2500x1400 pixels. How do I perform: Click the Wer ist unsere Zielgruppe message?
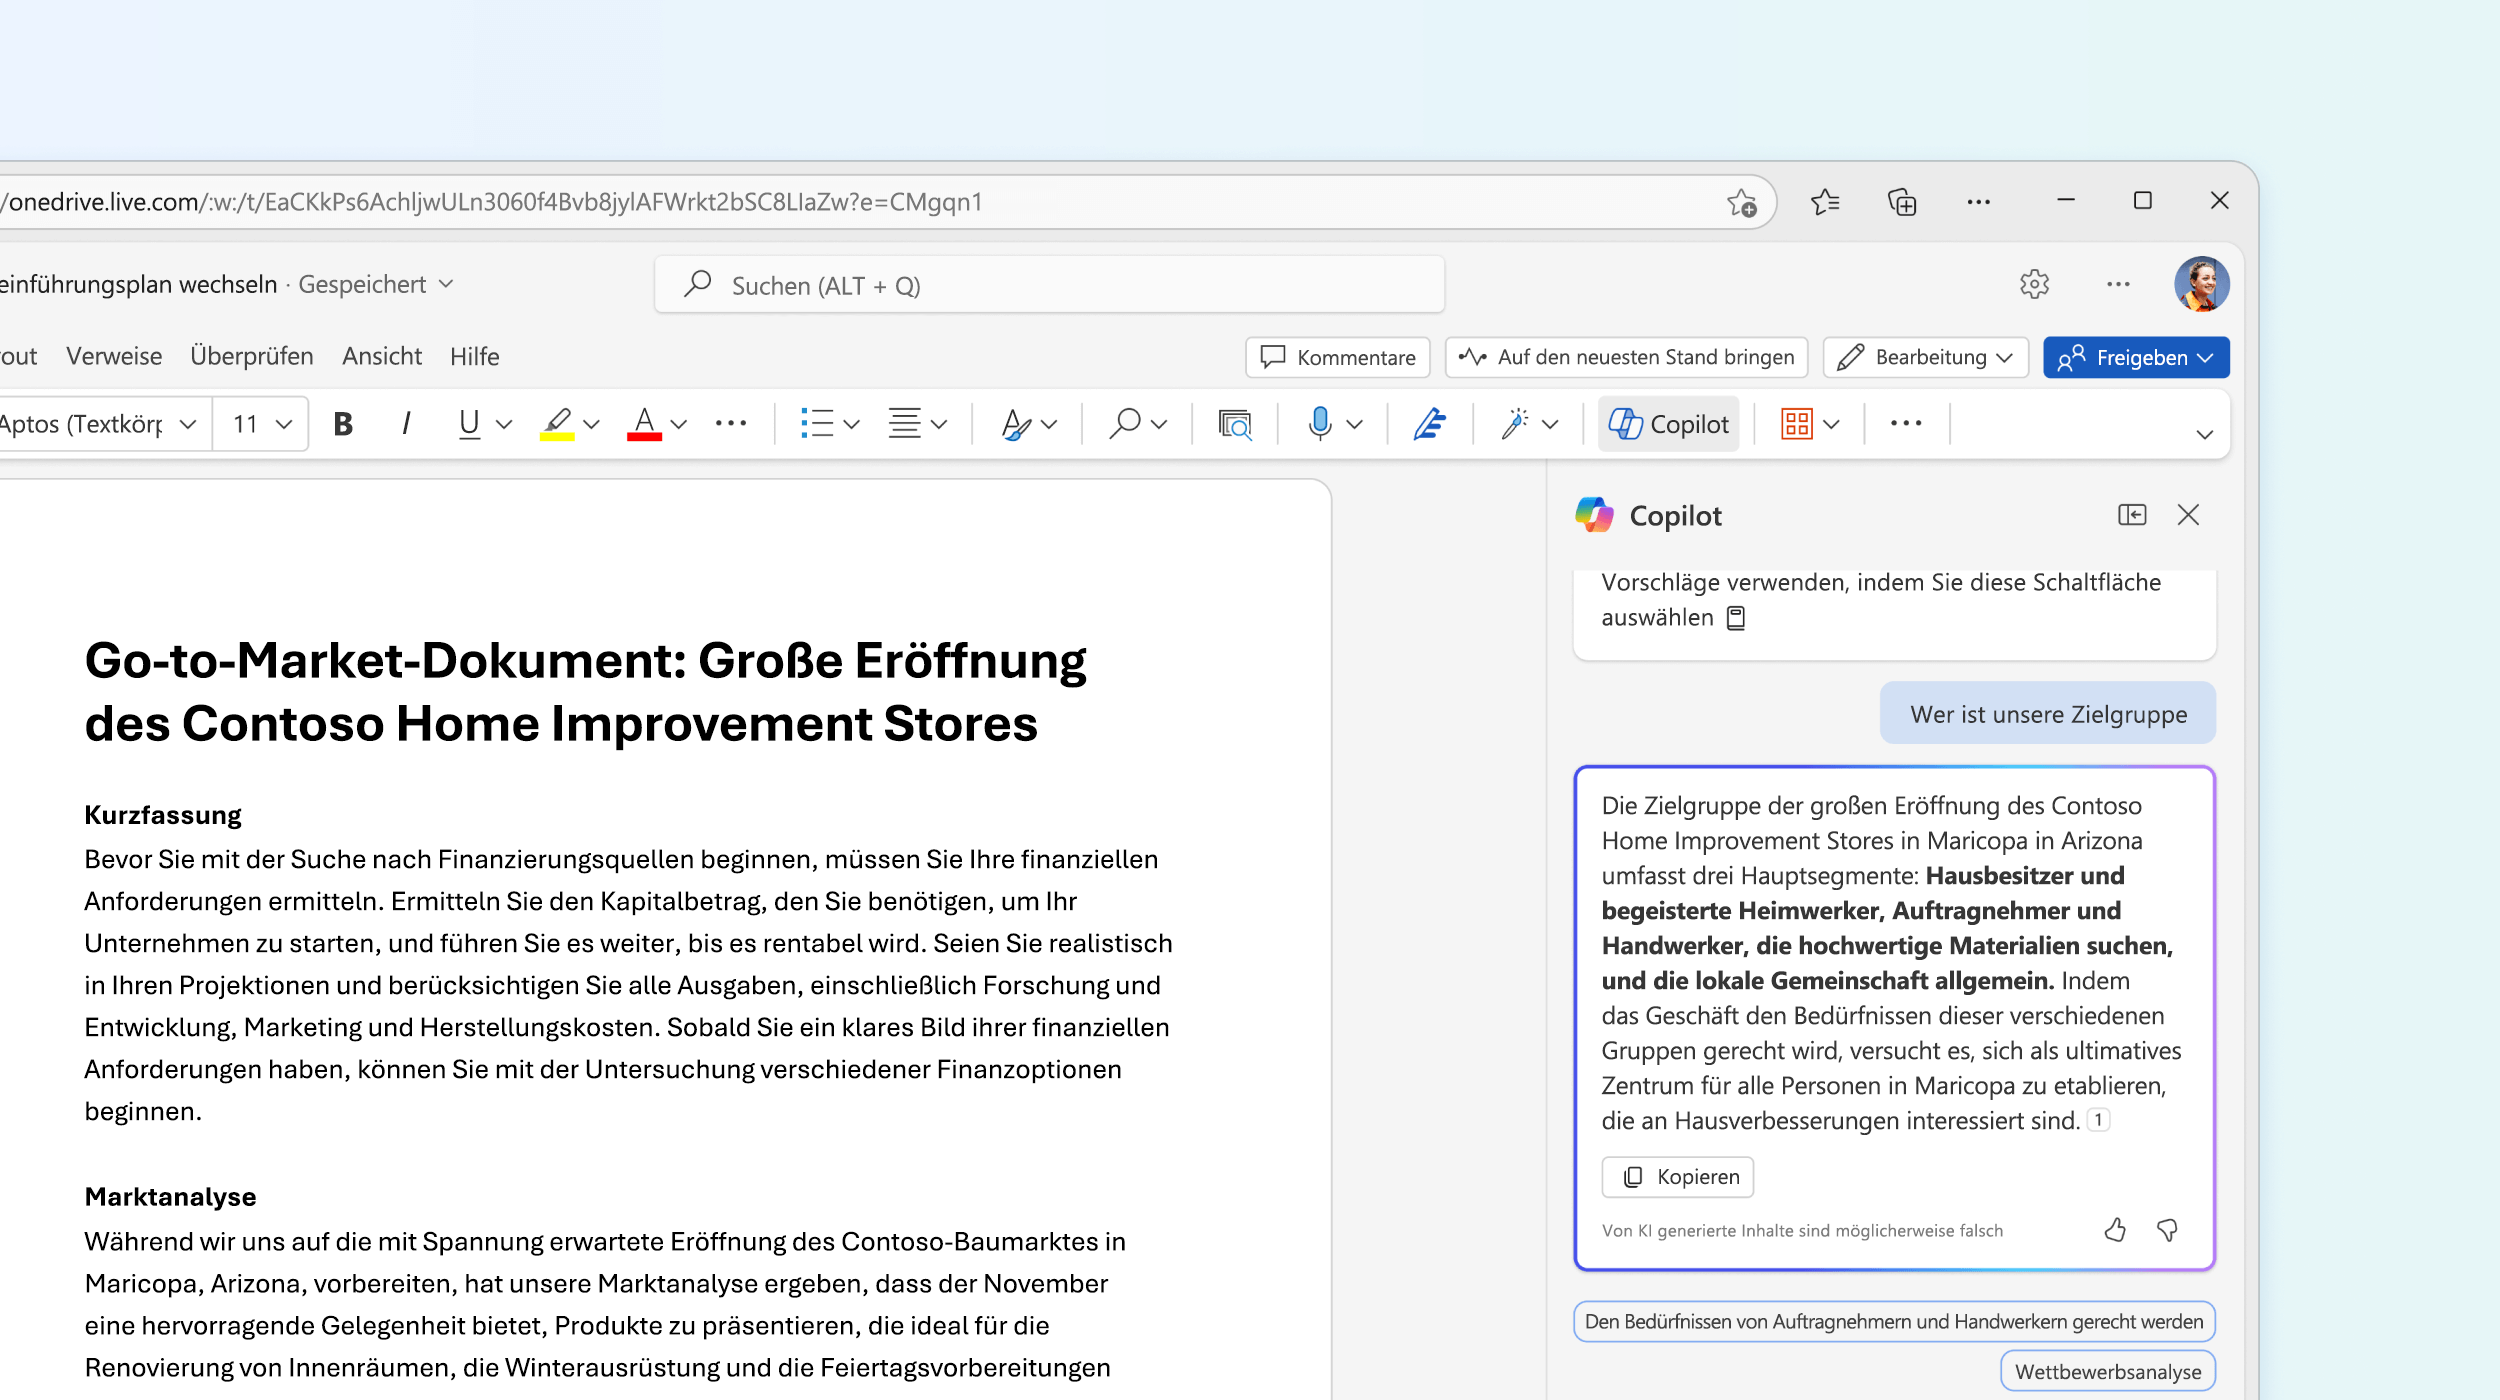(x=2048, y=714)
